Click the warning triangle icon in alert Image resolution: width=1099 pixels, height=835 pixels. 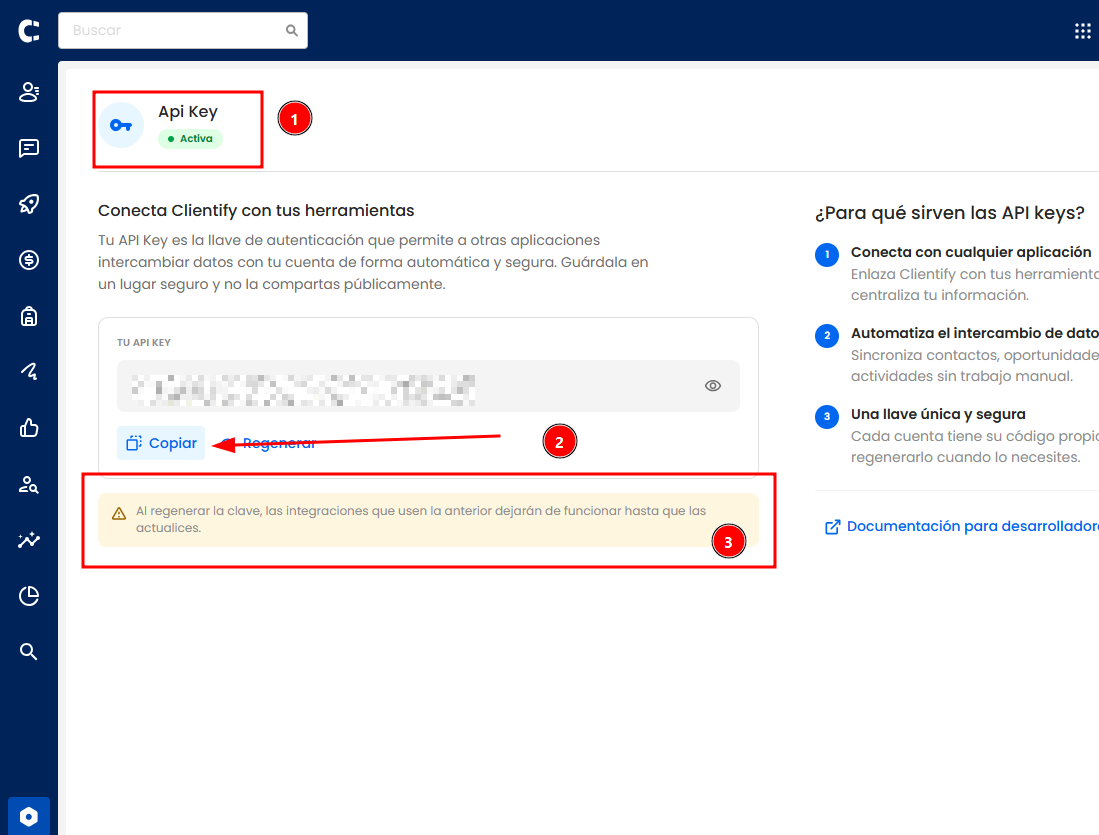click(x=119, y=514)
